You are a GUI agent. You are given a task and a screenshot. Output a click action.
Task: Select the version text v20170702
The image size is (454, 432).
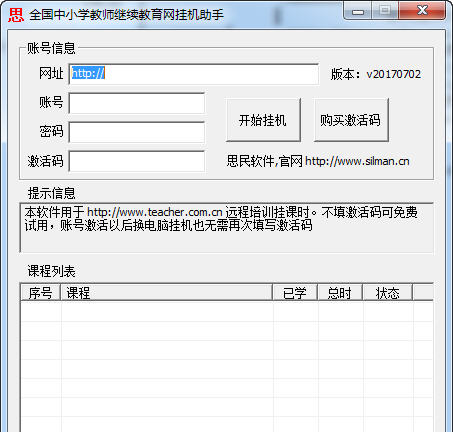coord(394,74)
